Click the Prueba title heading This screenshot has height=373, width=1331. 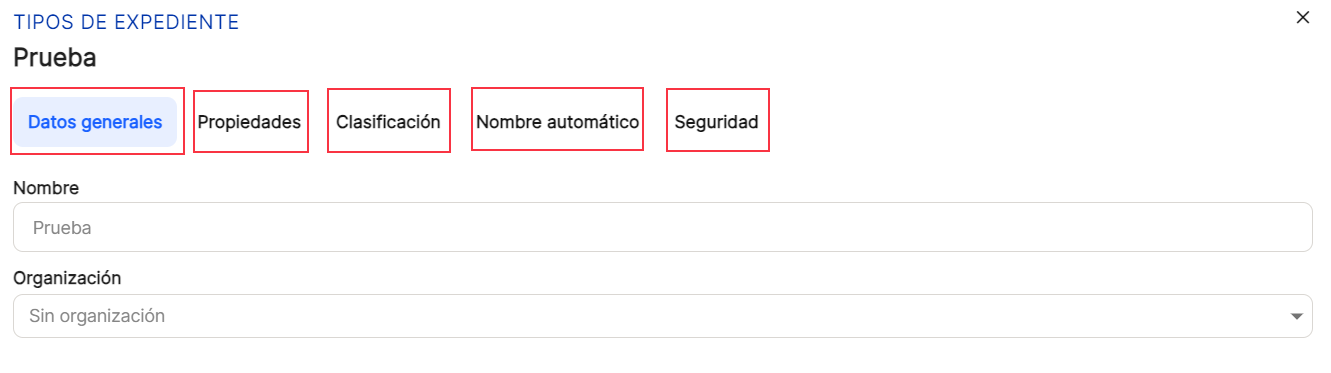click(55, 57)
